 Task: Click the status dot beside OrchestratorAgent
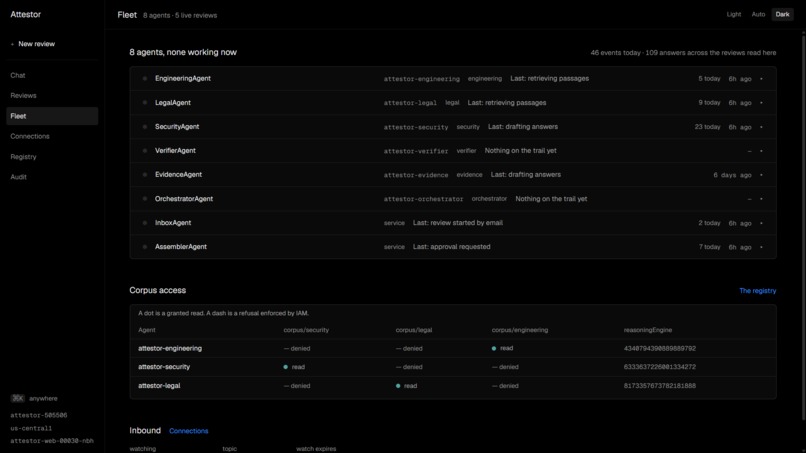coord(145,199)
